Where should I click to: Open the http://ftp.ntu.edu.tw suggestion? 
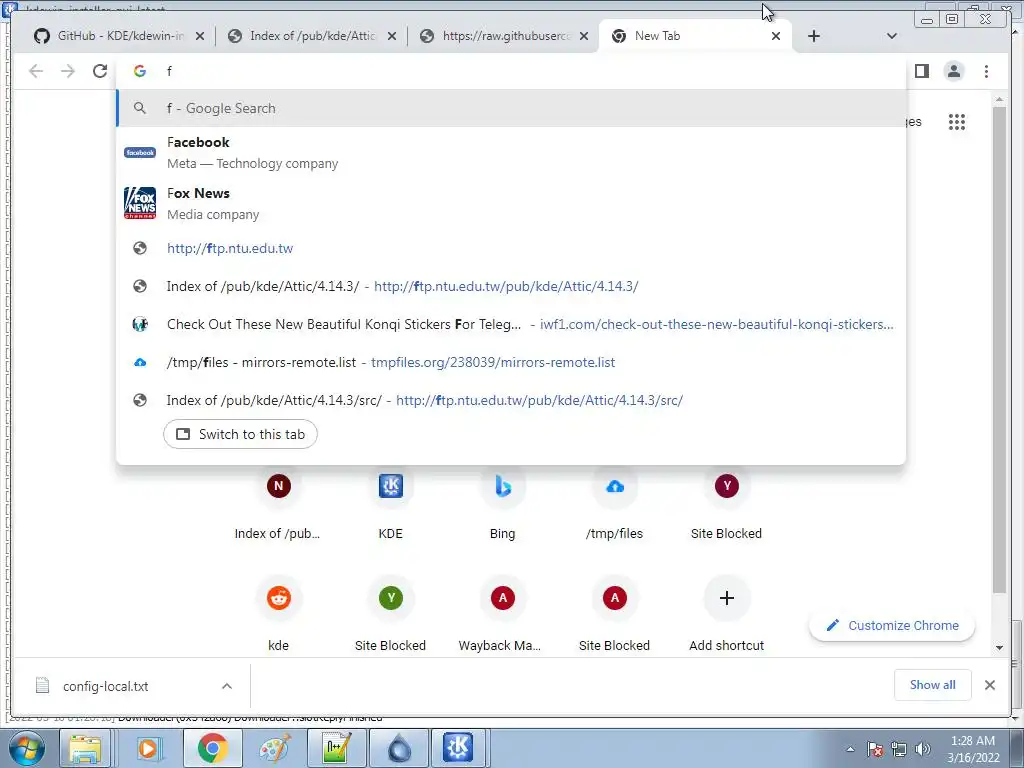click(x=511, y=248)
